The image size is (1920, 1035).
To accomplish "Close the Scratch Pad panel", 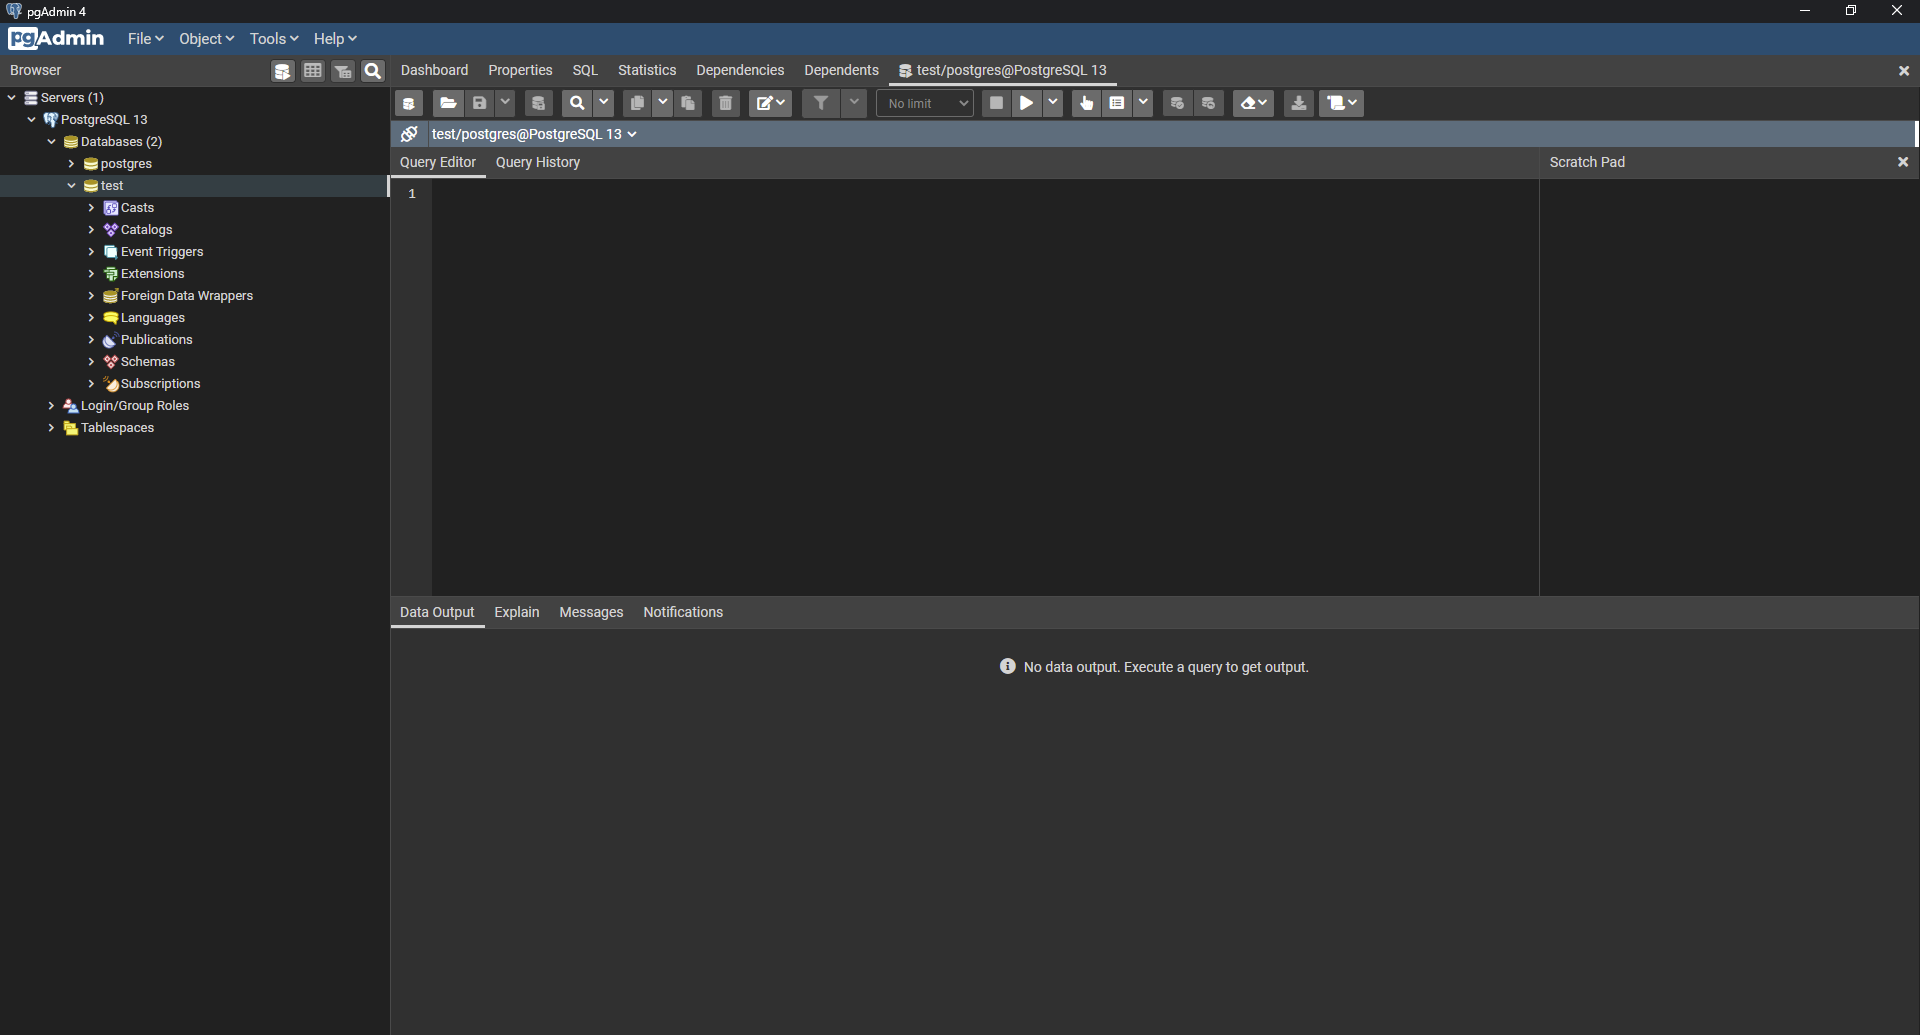I will click(x=1903, y=162).
